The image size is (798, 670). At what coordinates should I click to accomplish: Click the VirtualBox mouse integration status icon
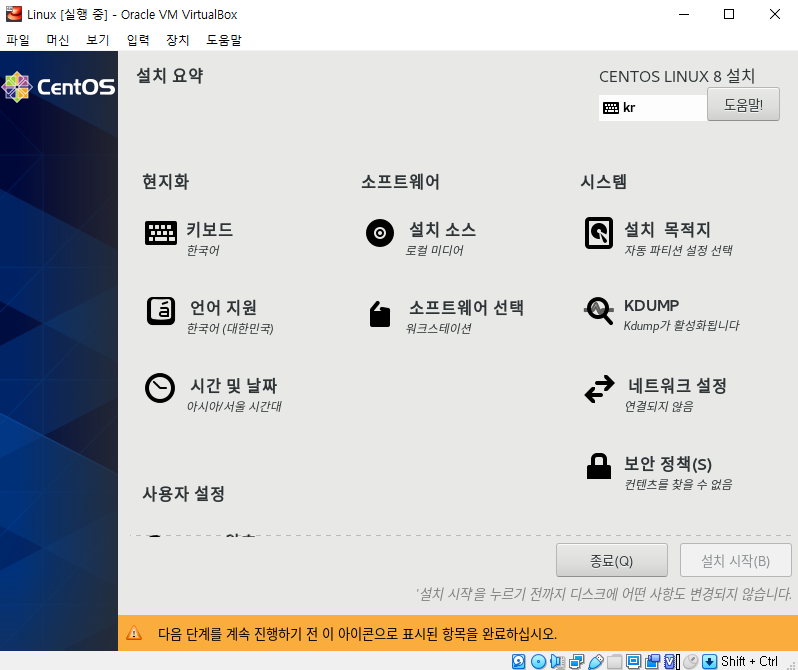click(691, 661)
